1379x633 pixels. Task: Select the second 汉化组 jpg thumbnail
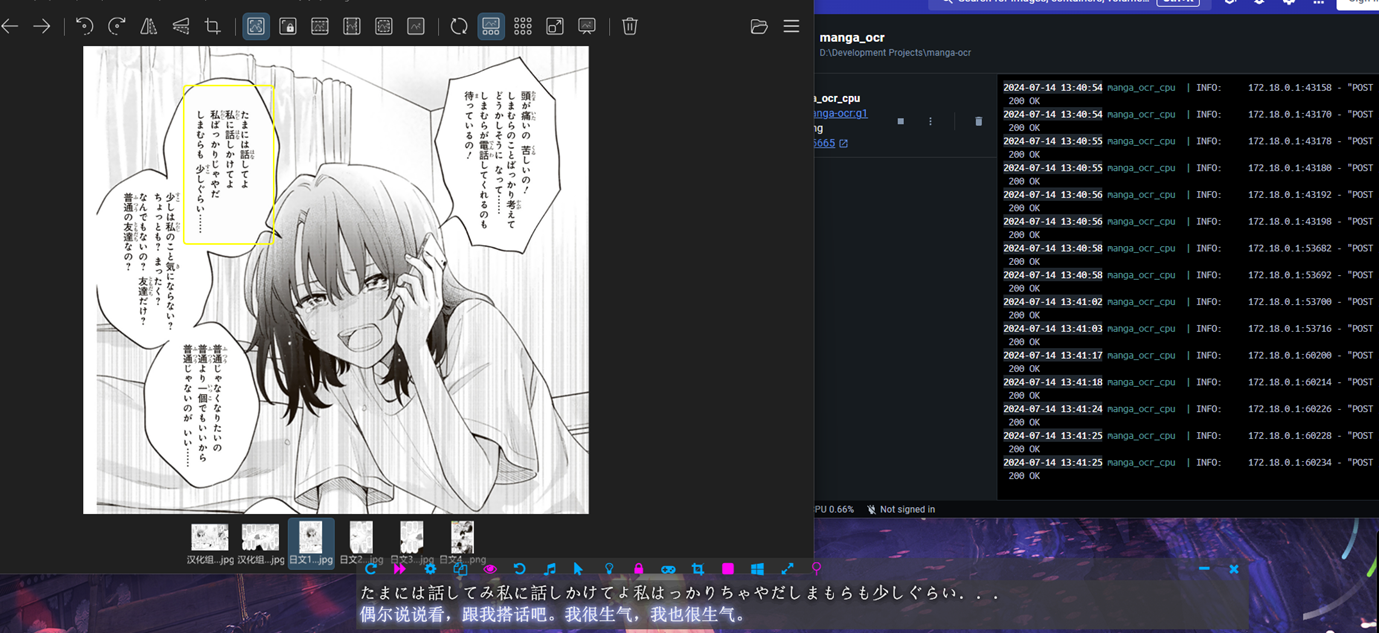(x=260, y=543)
